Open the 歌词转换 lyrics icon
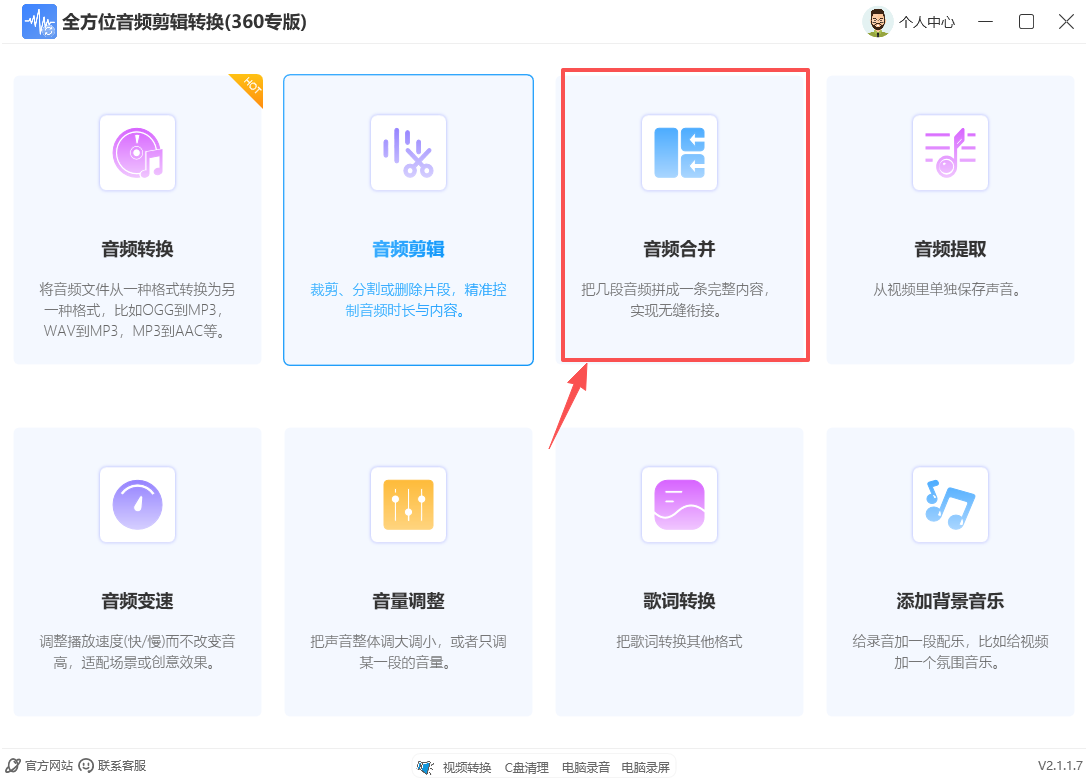The image size is (1088, 784). [679, 505]
